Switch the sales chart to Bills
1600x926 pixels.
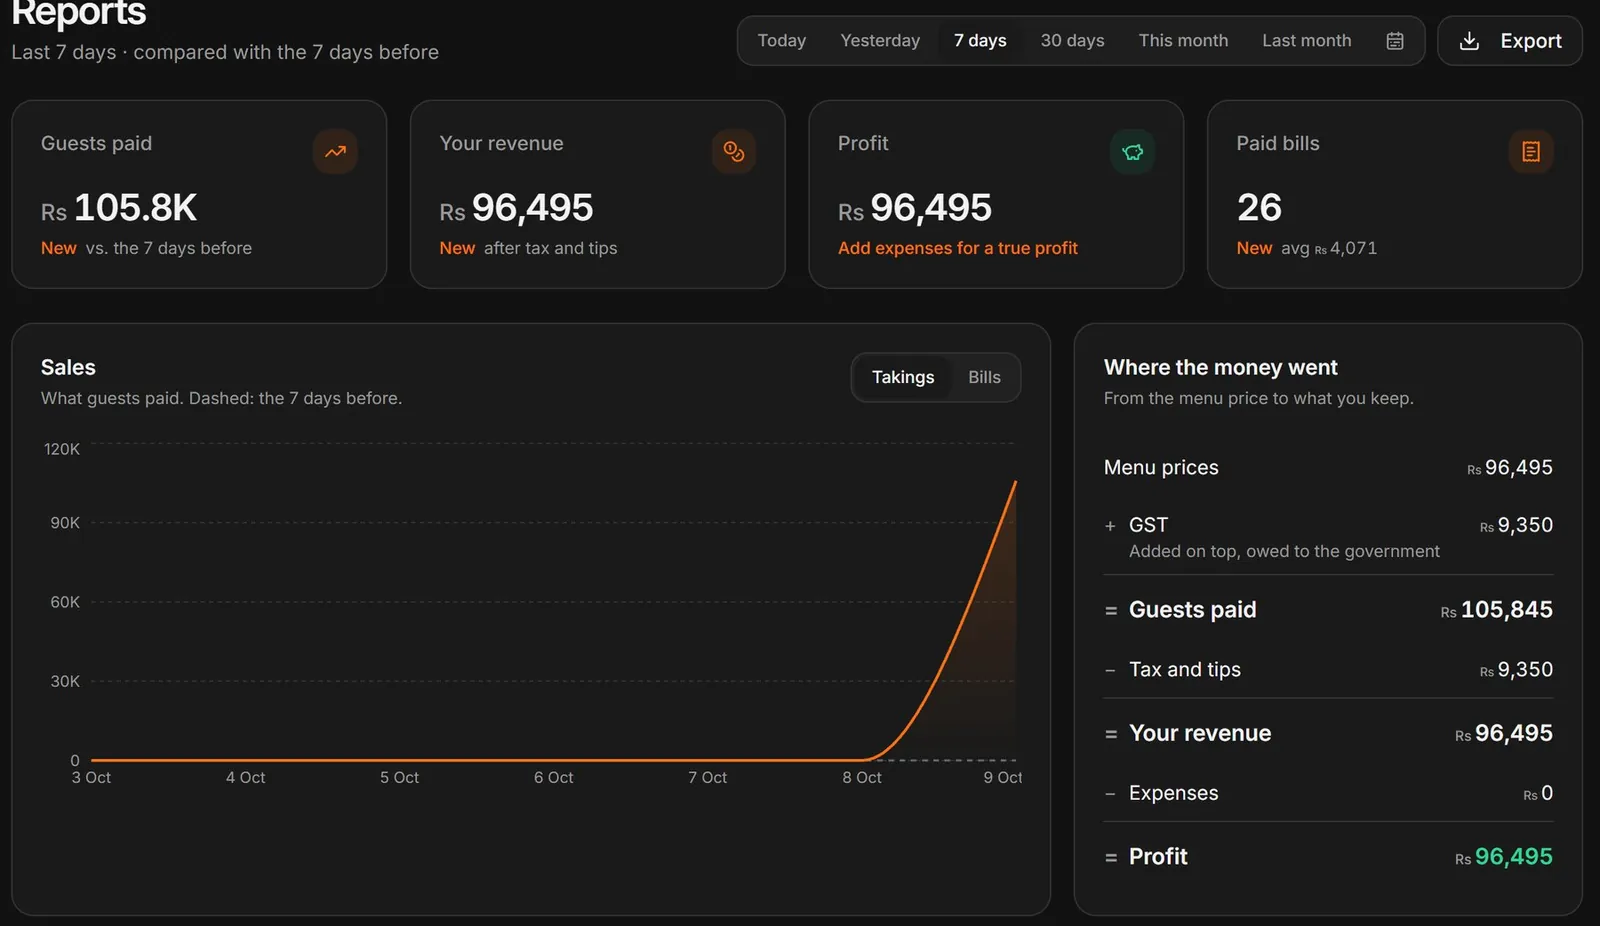(x=984, y=377)
